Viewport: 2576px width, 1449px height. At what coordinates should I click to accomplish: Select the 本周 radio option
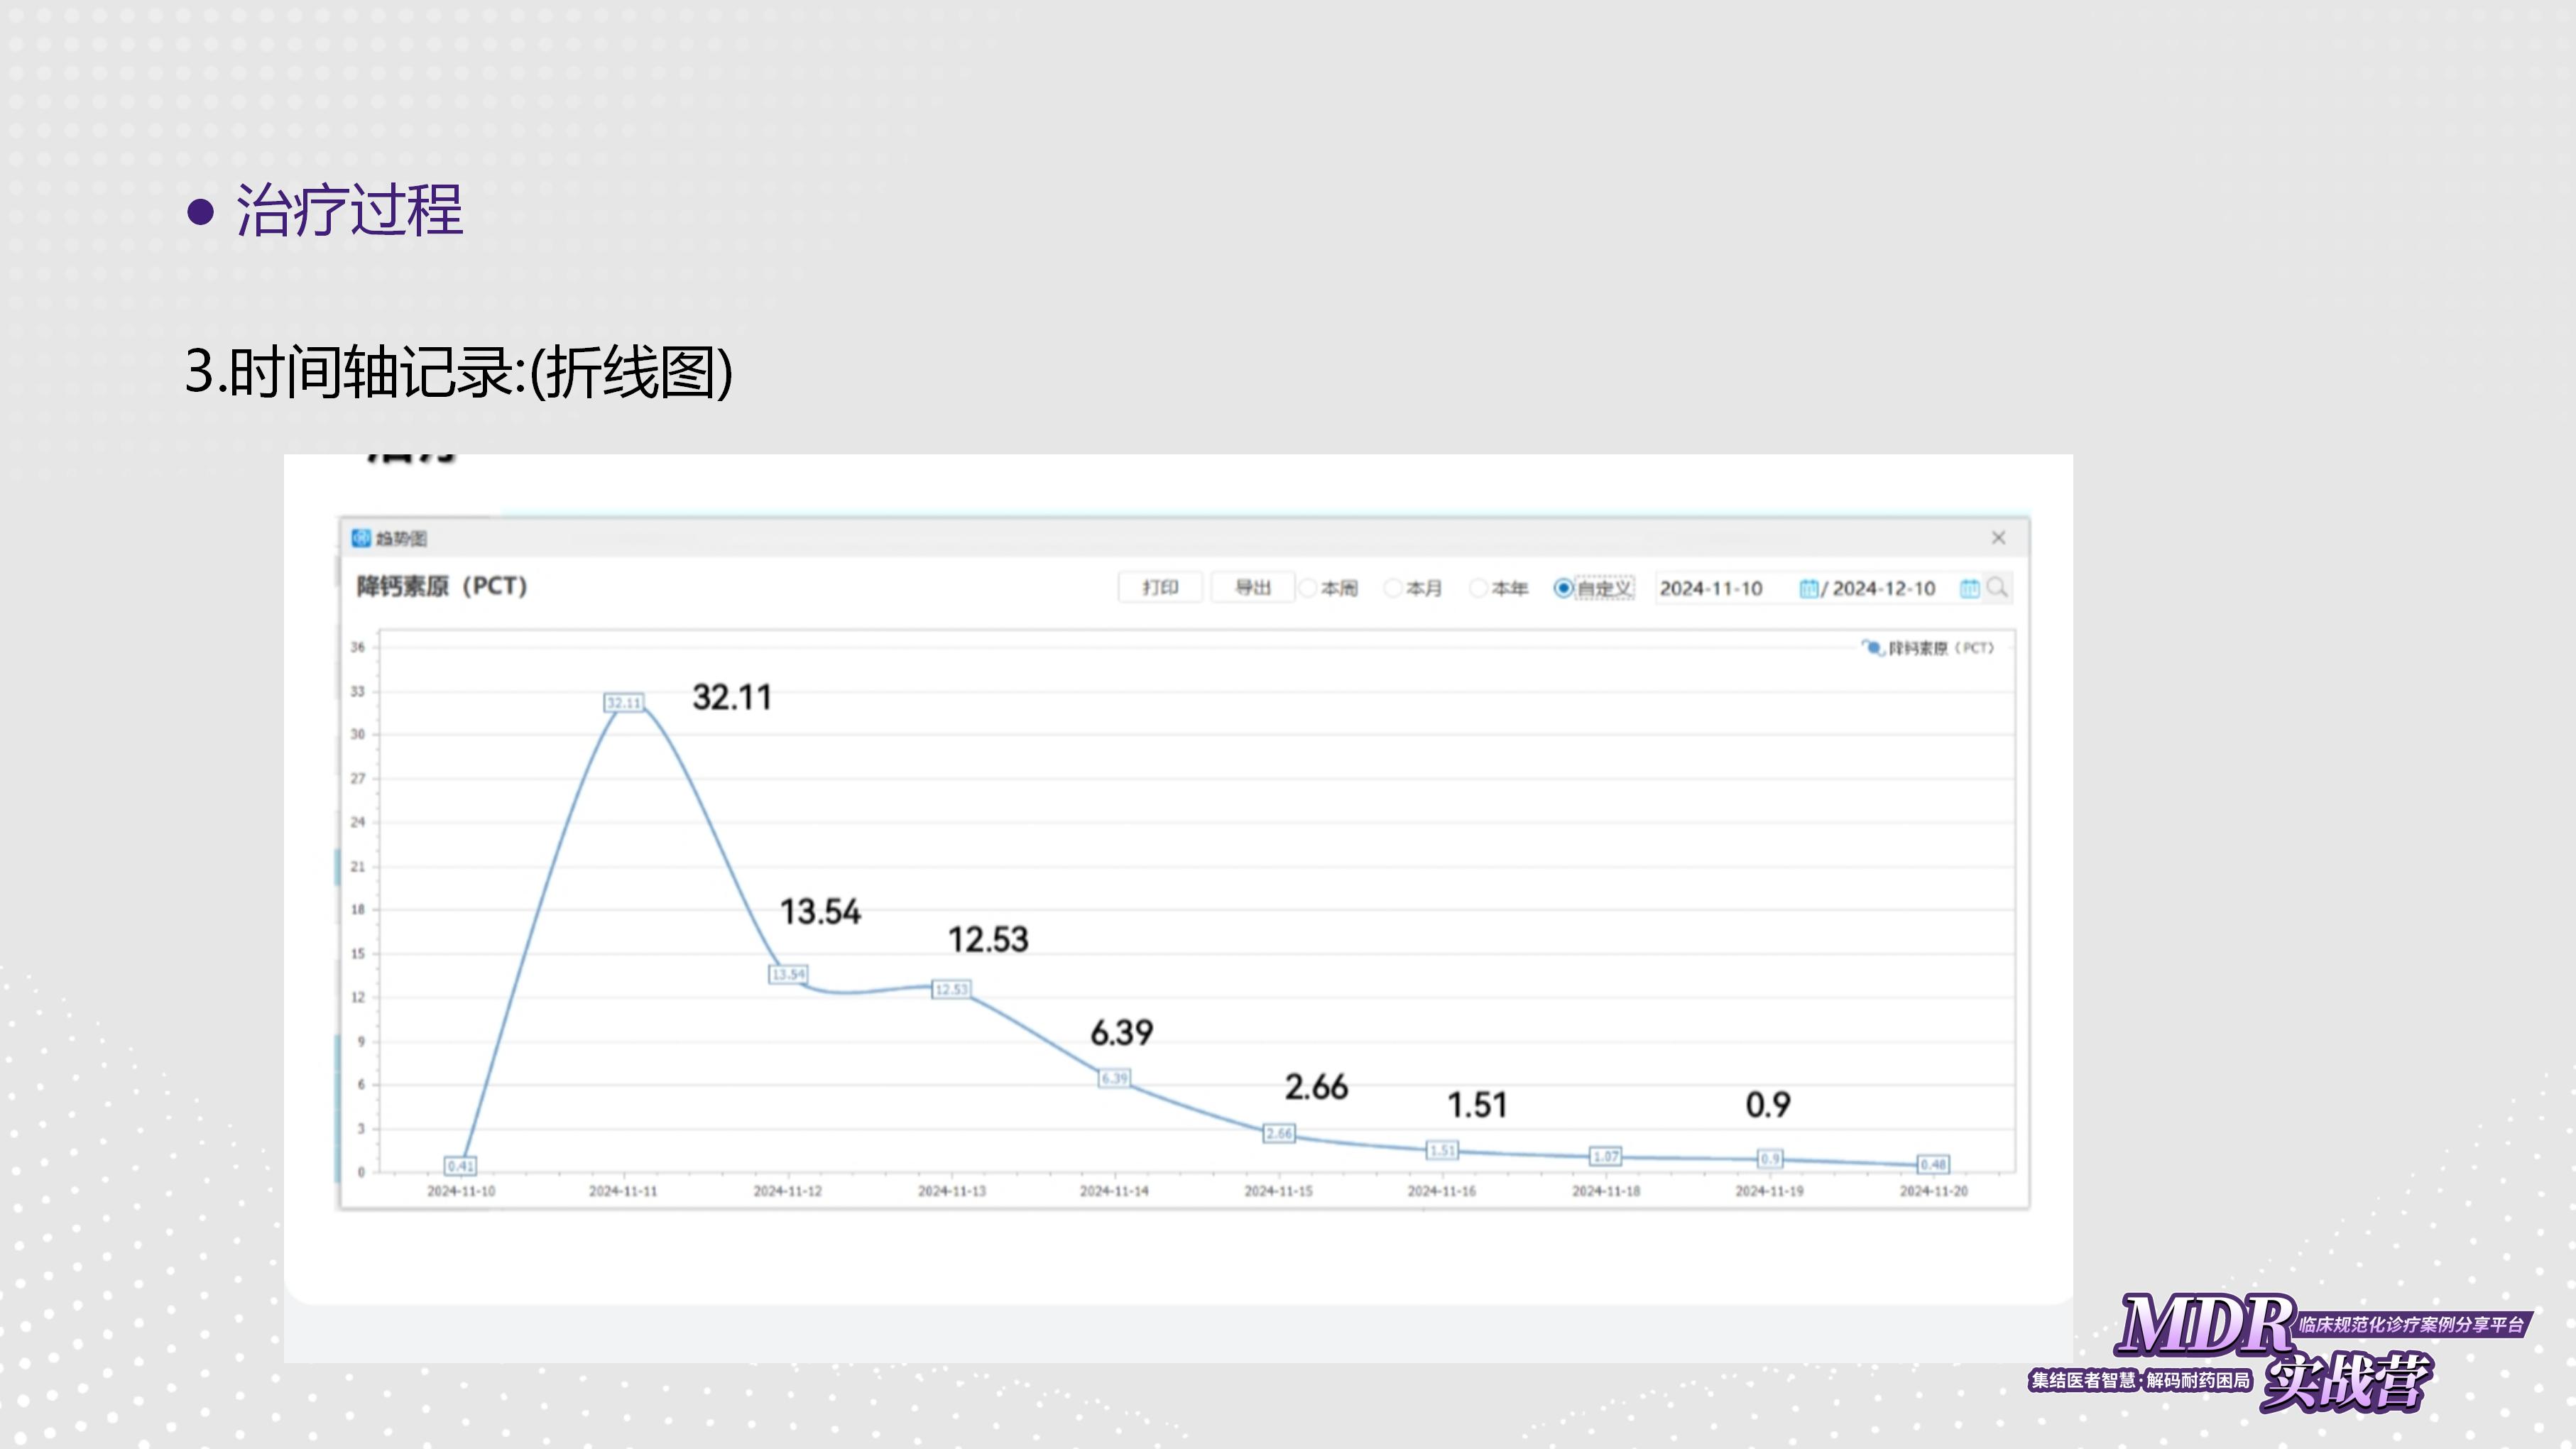coord(1307,588)
